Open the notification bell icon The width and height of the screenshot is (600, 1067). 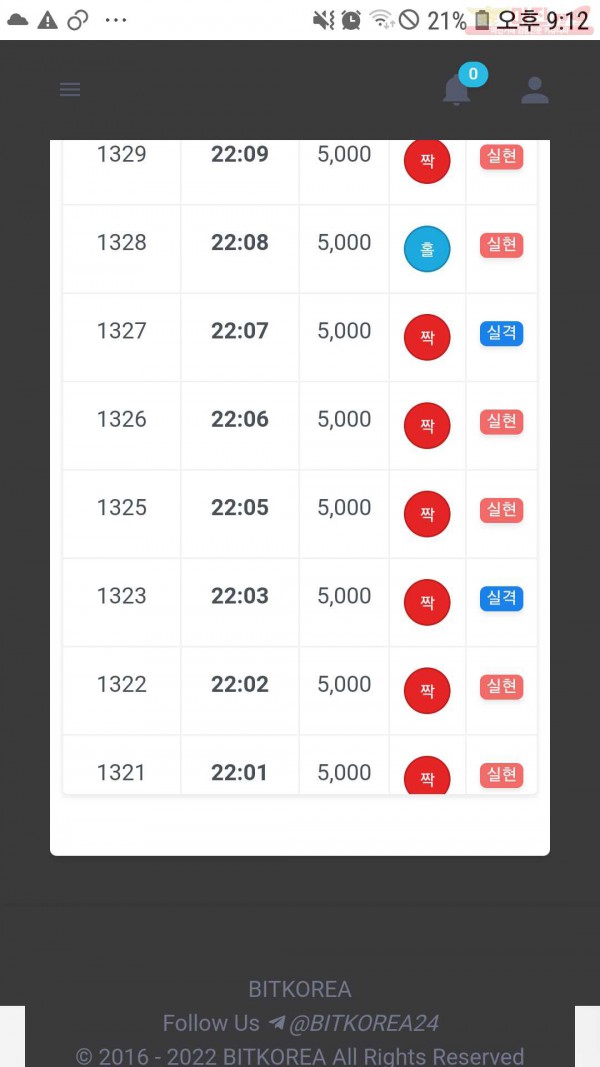(x=456, y=91)
